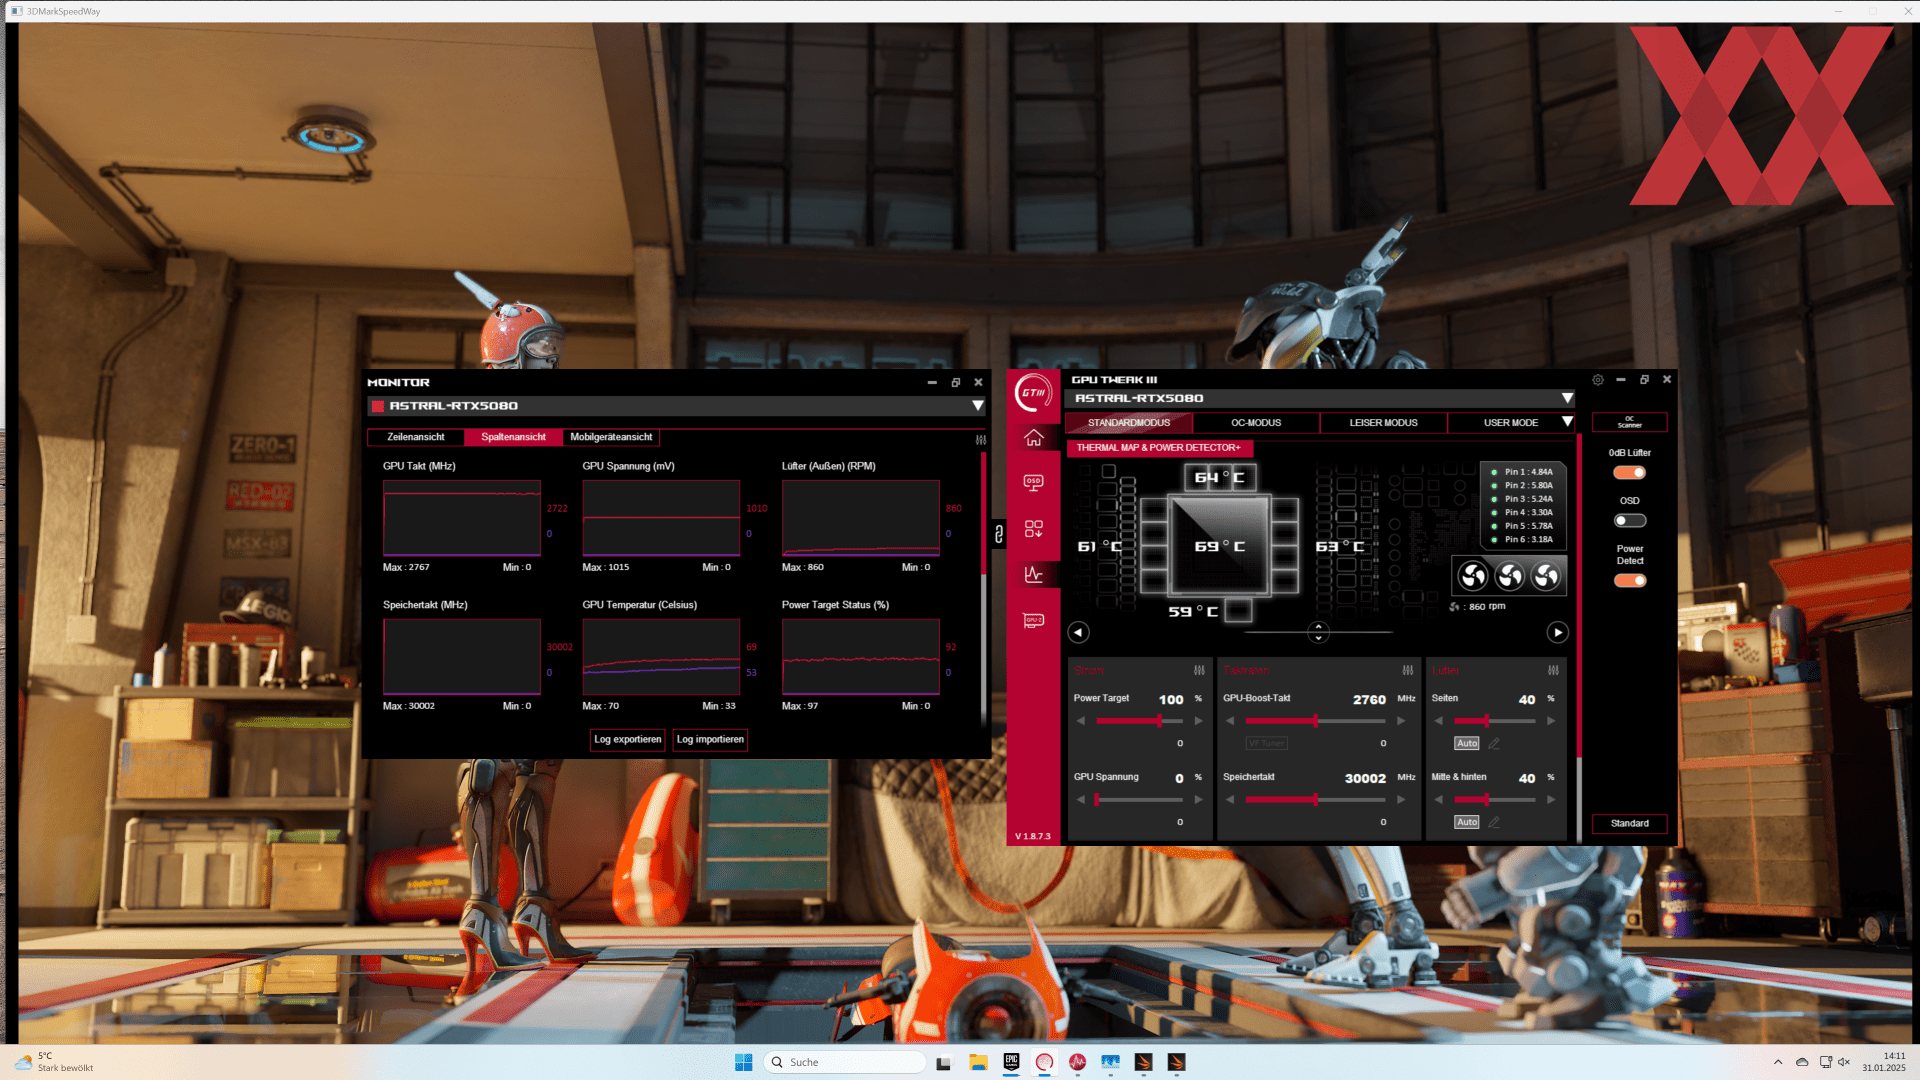Open File Explorer from the taskbar

coord(978,1062)
